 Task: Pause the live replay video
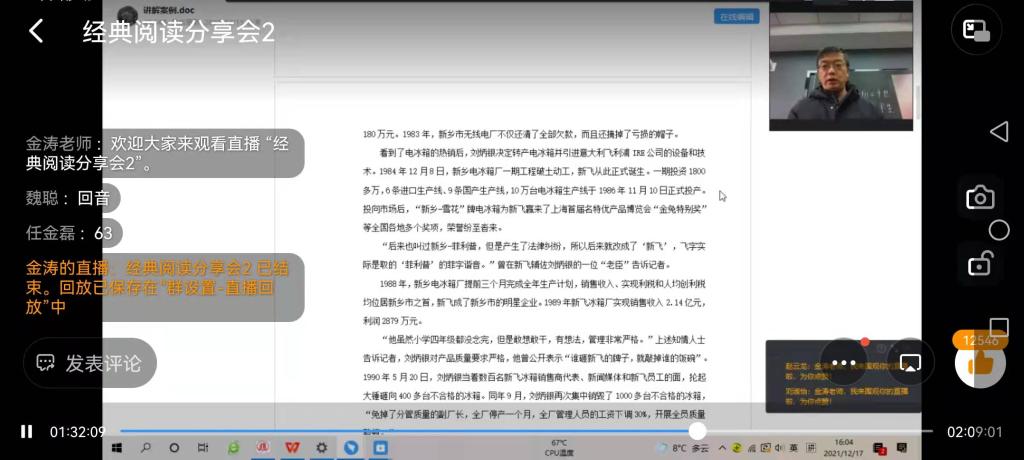point(27,432)
